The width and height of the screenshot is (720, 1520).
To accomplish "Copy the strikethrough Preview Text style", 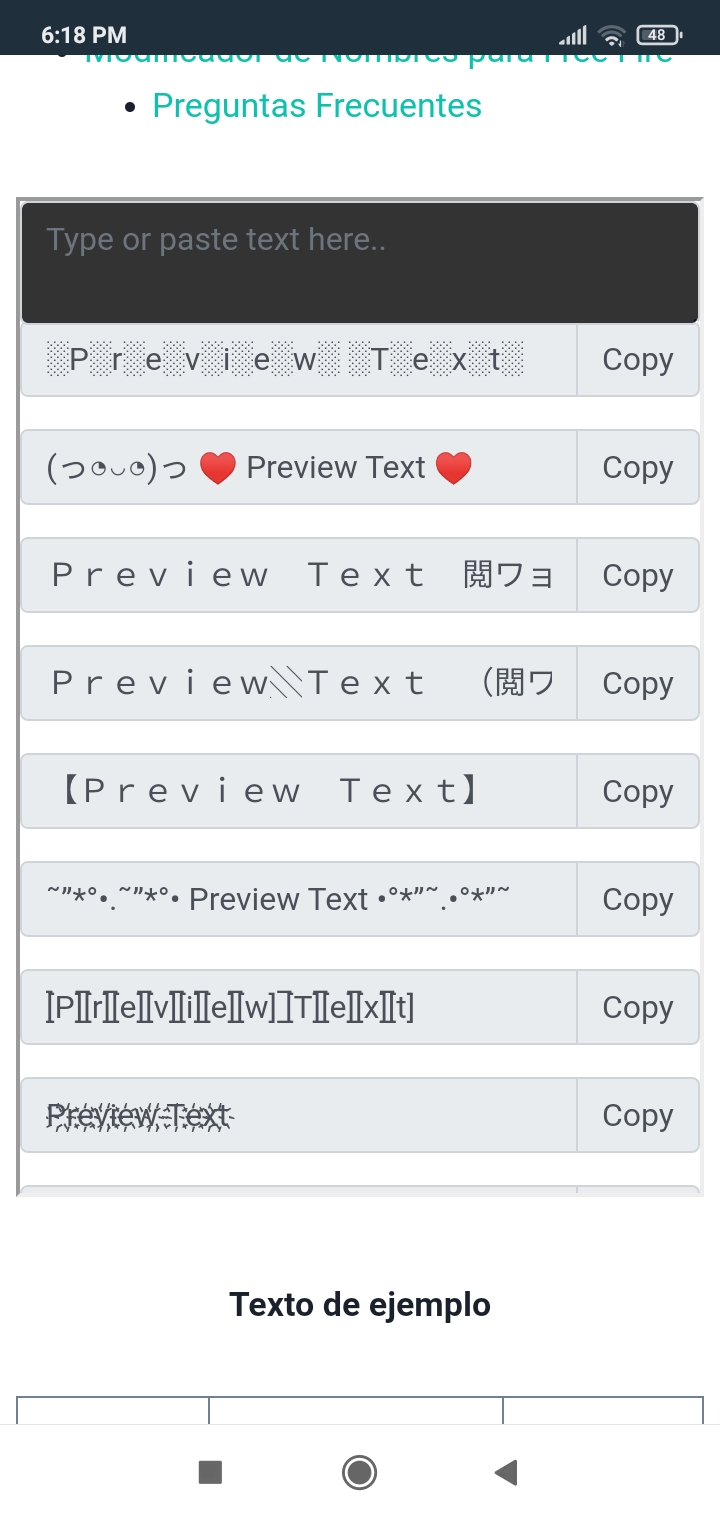I will pos(637,1116).
